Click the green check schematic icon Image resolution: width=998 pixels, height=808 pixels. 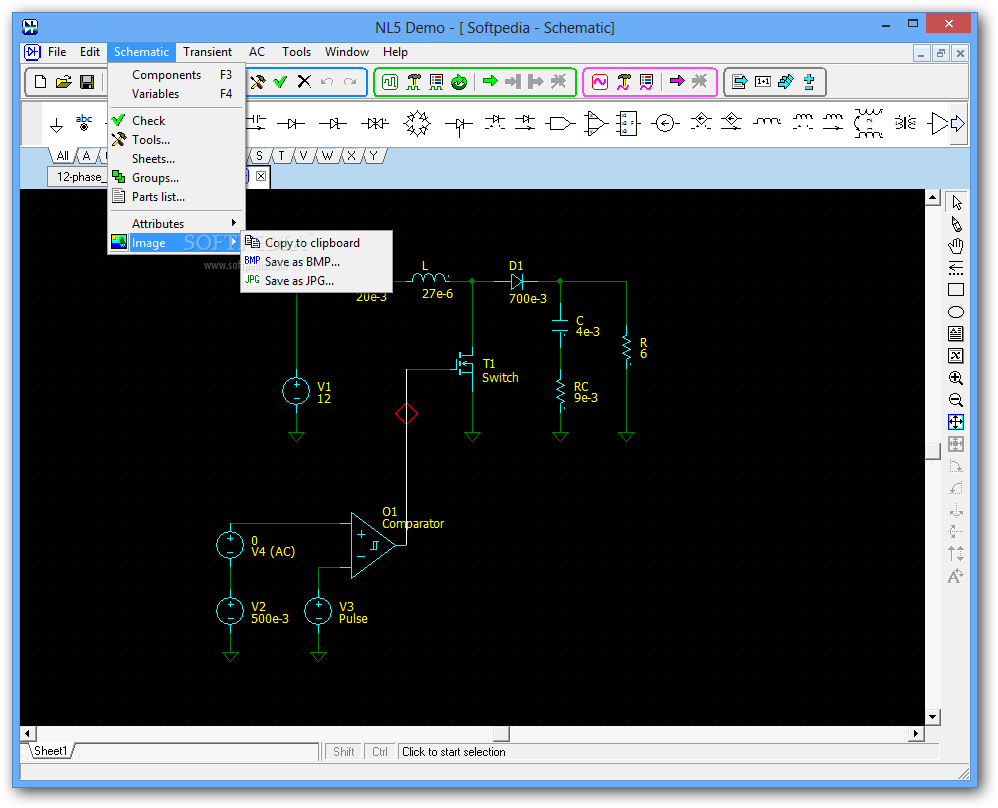[x=281, y=82]
